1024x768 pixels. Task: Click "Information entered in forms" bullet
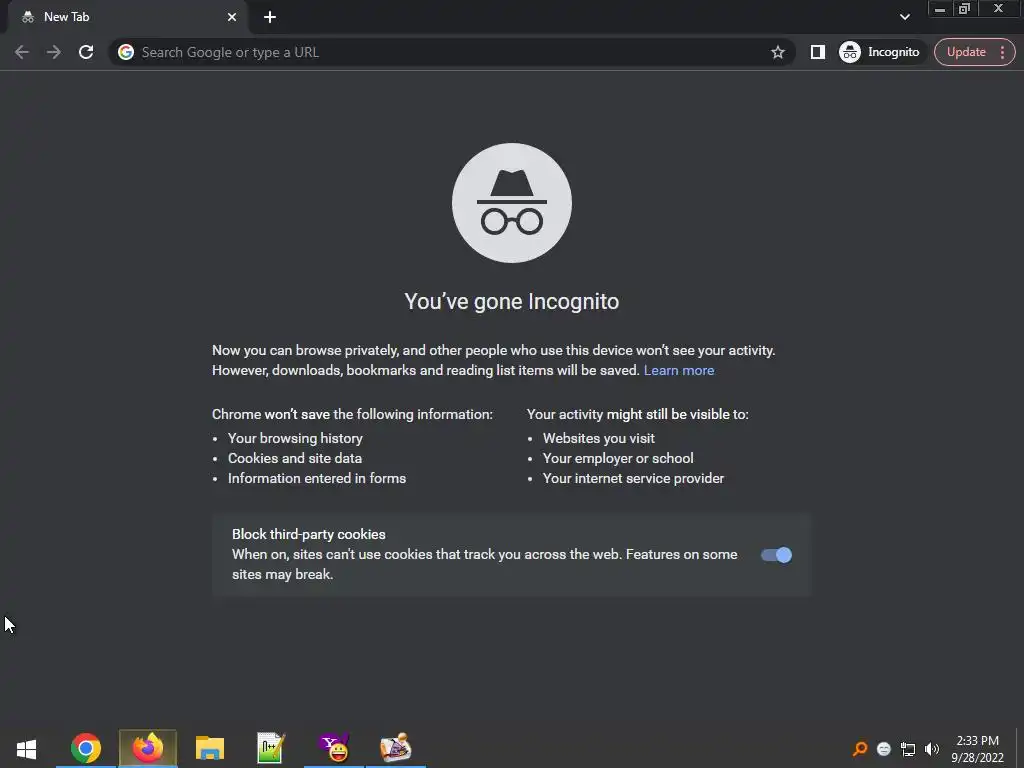(x=317, y=479)
